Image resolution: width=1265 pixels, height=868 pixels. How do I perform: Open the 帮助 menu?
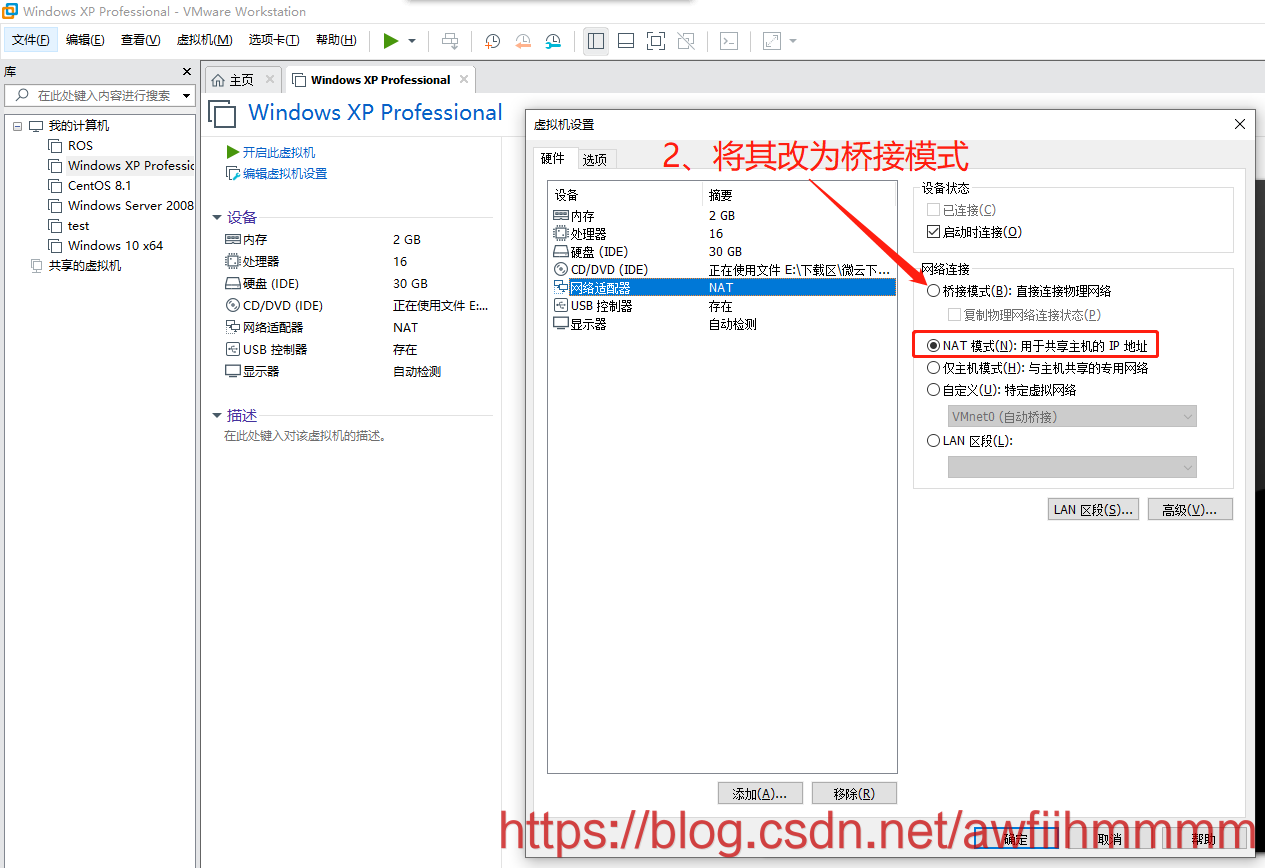pyautogui.click(x=336, y=40)
